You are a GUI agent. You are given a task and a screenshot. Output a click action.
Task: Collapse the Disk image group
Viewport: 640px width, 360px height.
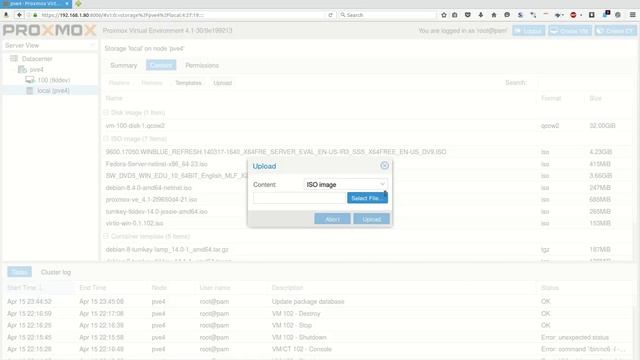[x=106, y=112]
